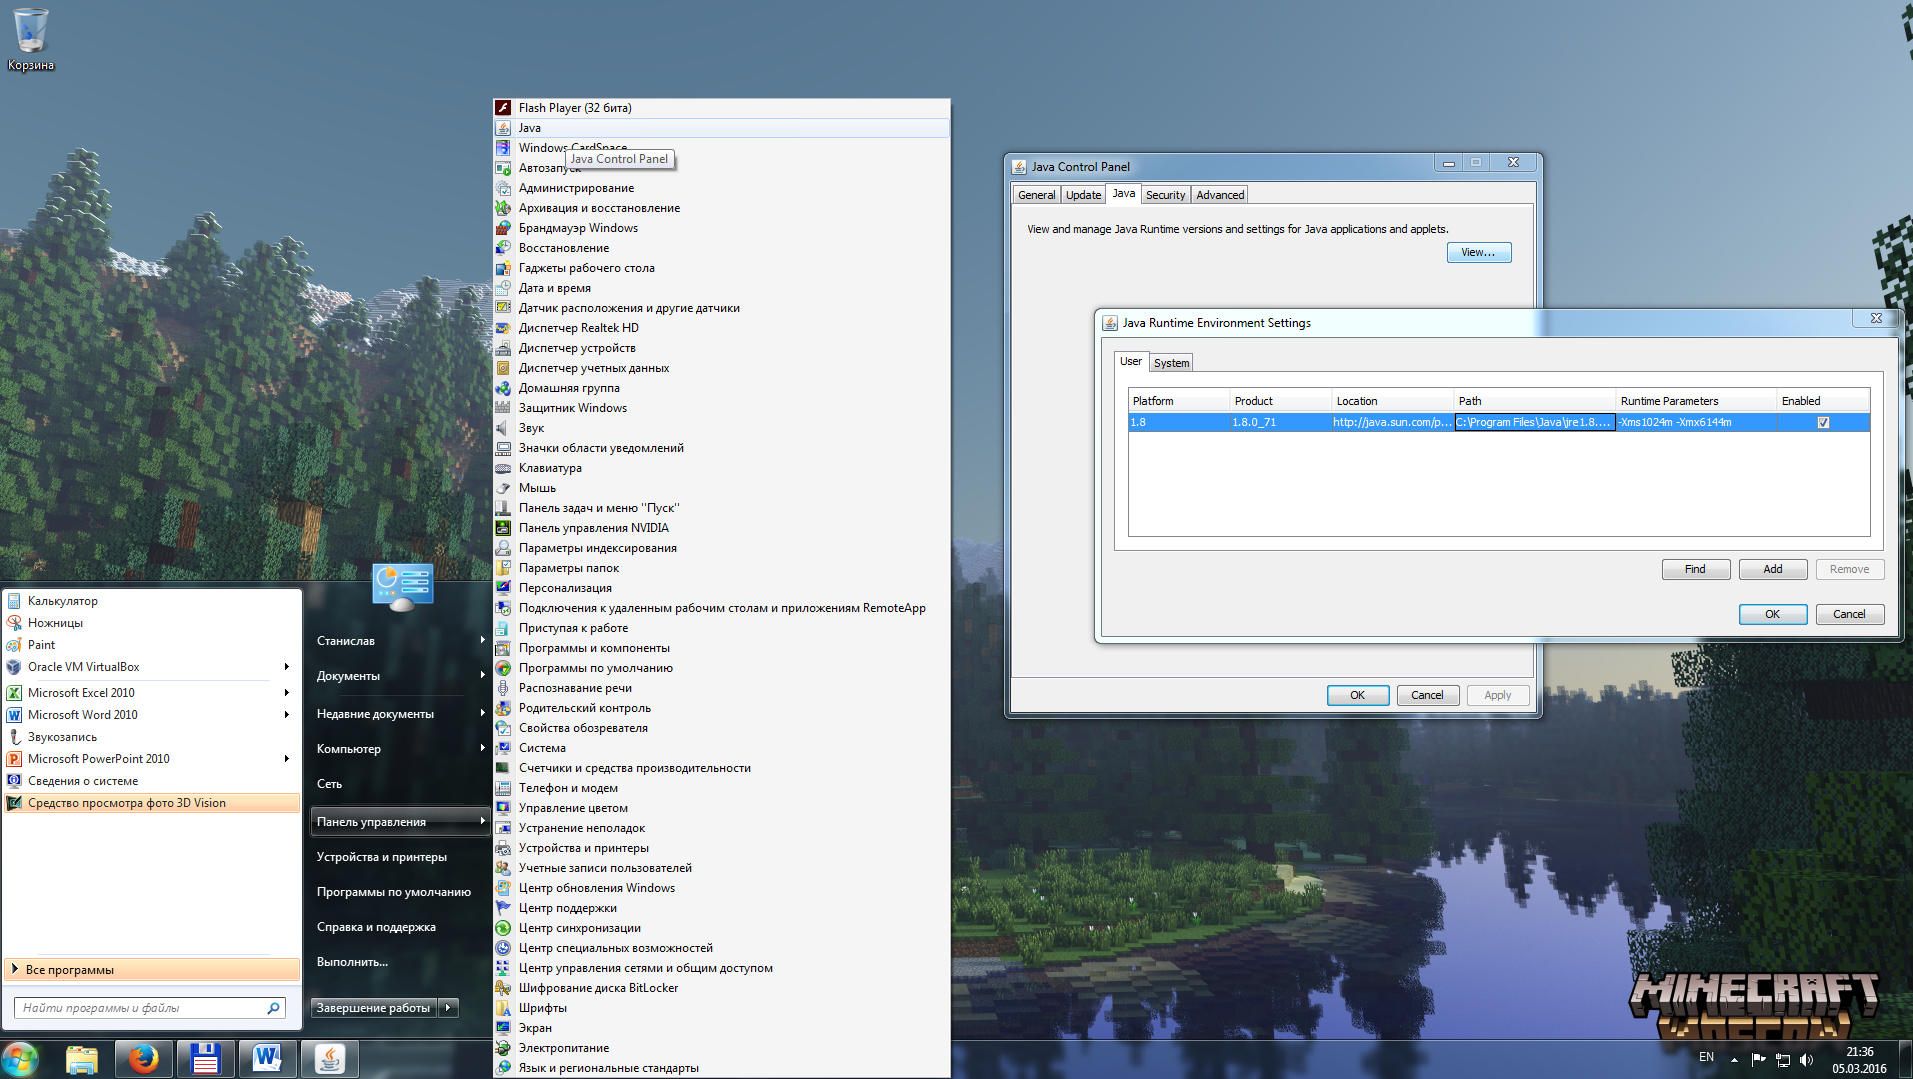This screenshot has width=1913, height=1079.
Task: Click the volume speaker tray icon
Action: point(1806,1059)
